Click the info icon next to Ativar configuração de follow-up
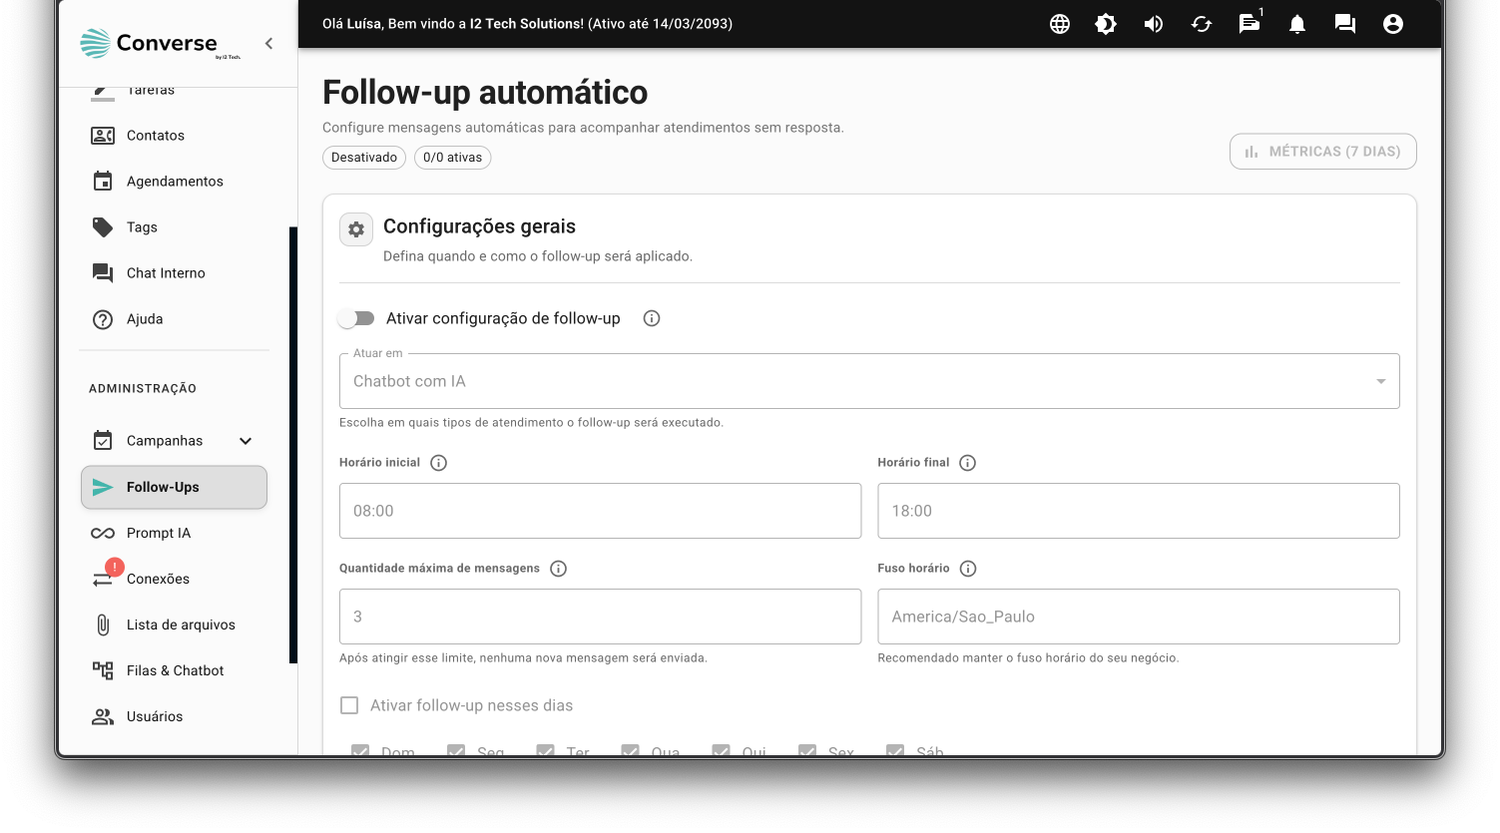This screenshot has height=833, width=1500. (652, 318)
